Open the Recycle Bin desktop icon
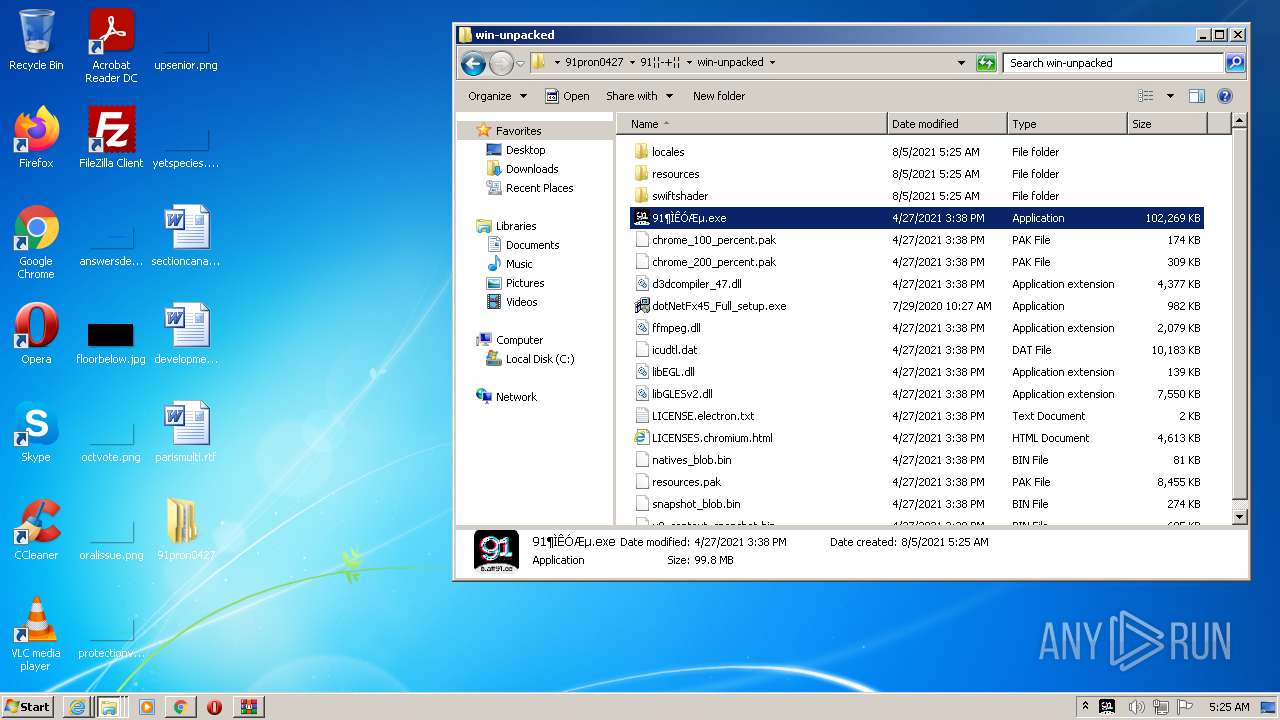 coord(36,40)
